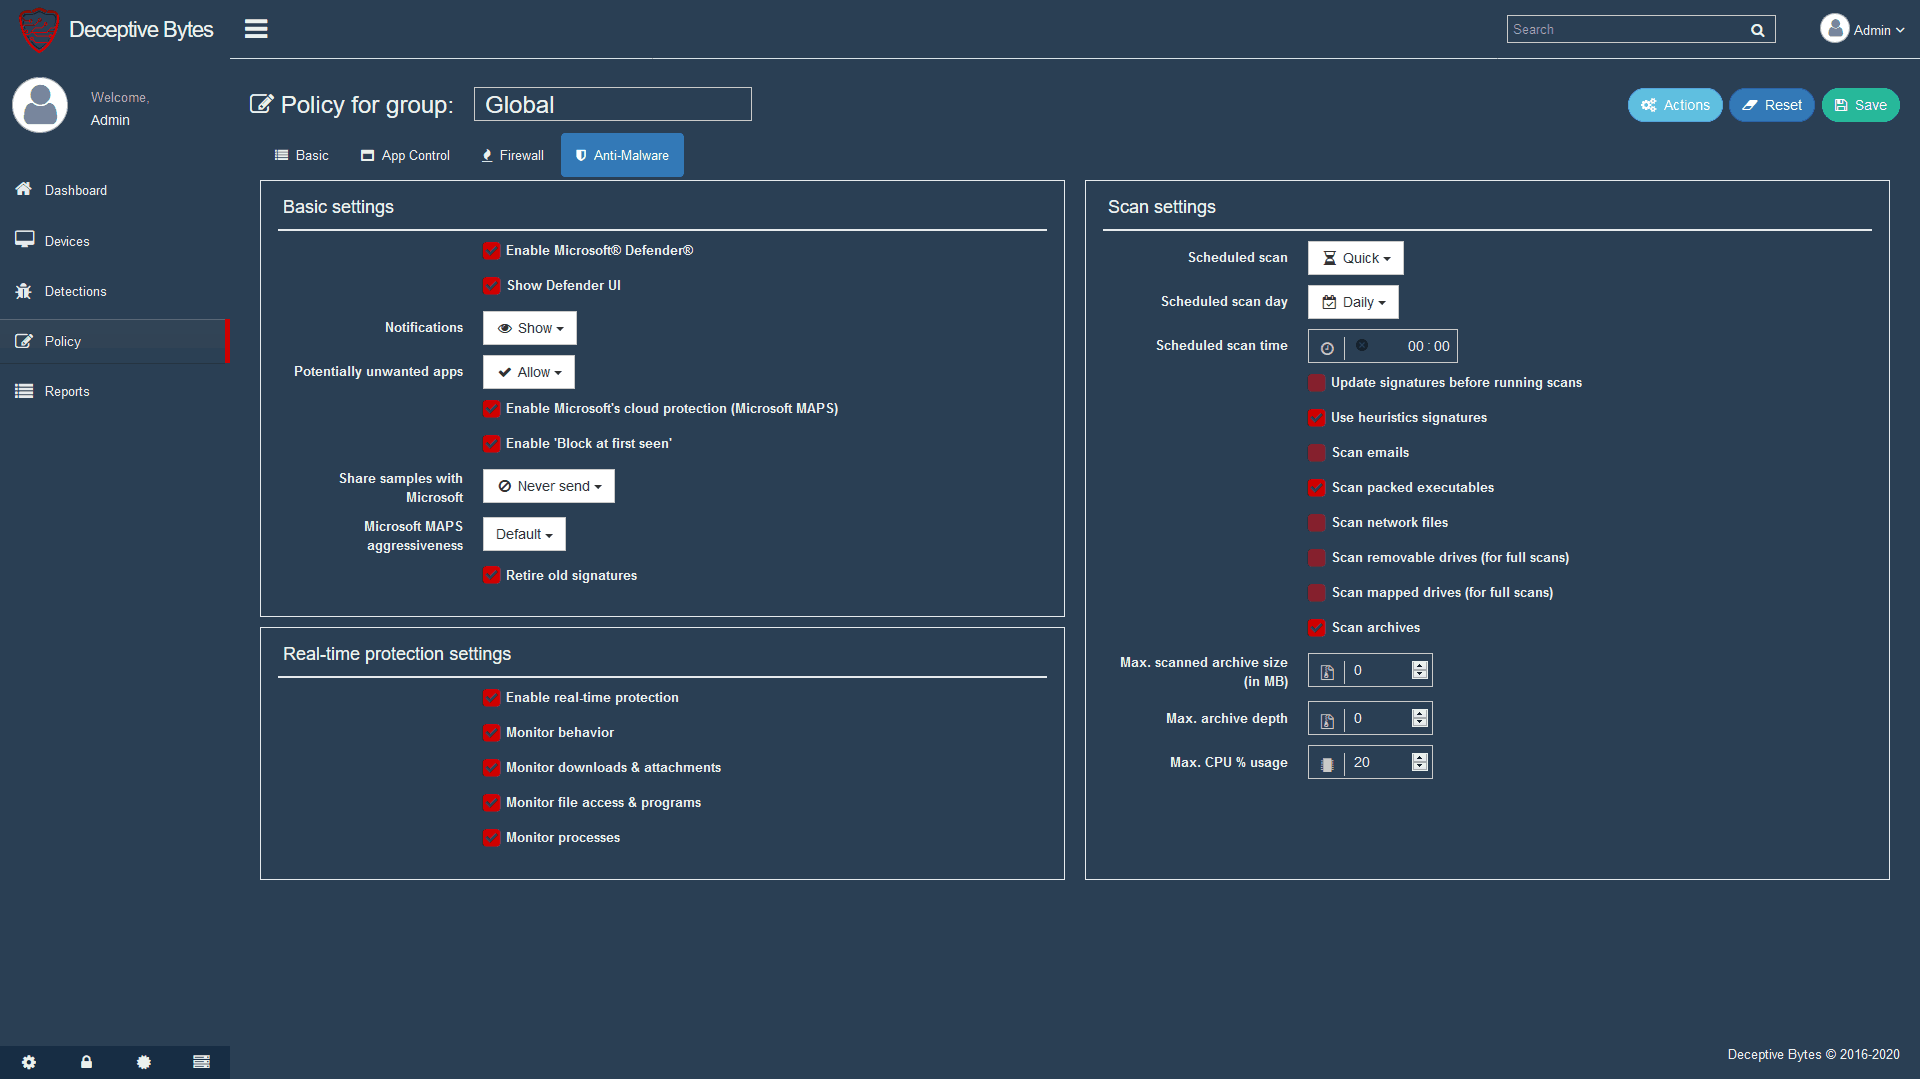1920x1079 pixels.
Task: Click the server stack icon at bottom left
Action: pos(201,1062)
